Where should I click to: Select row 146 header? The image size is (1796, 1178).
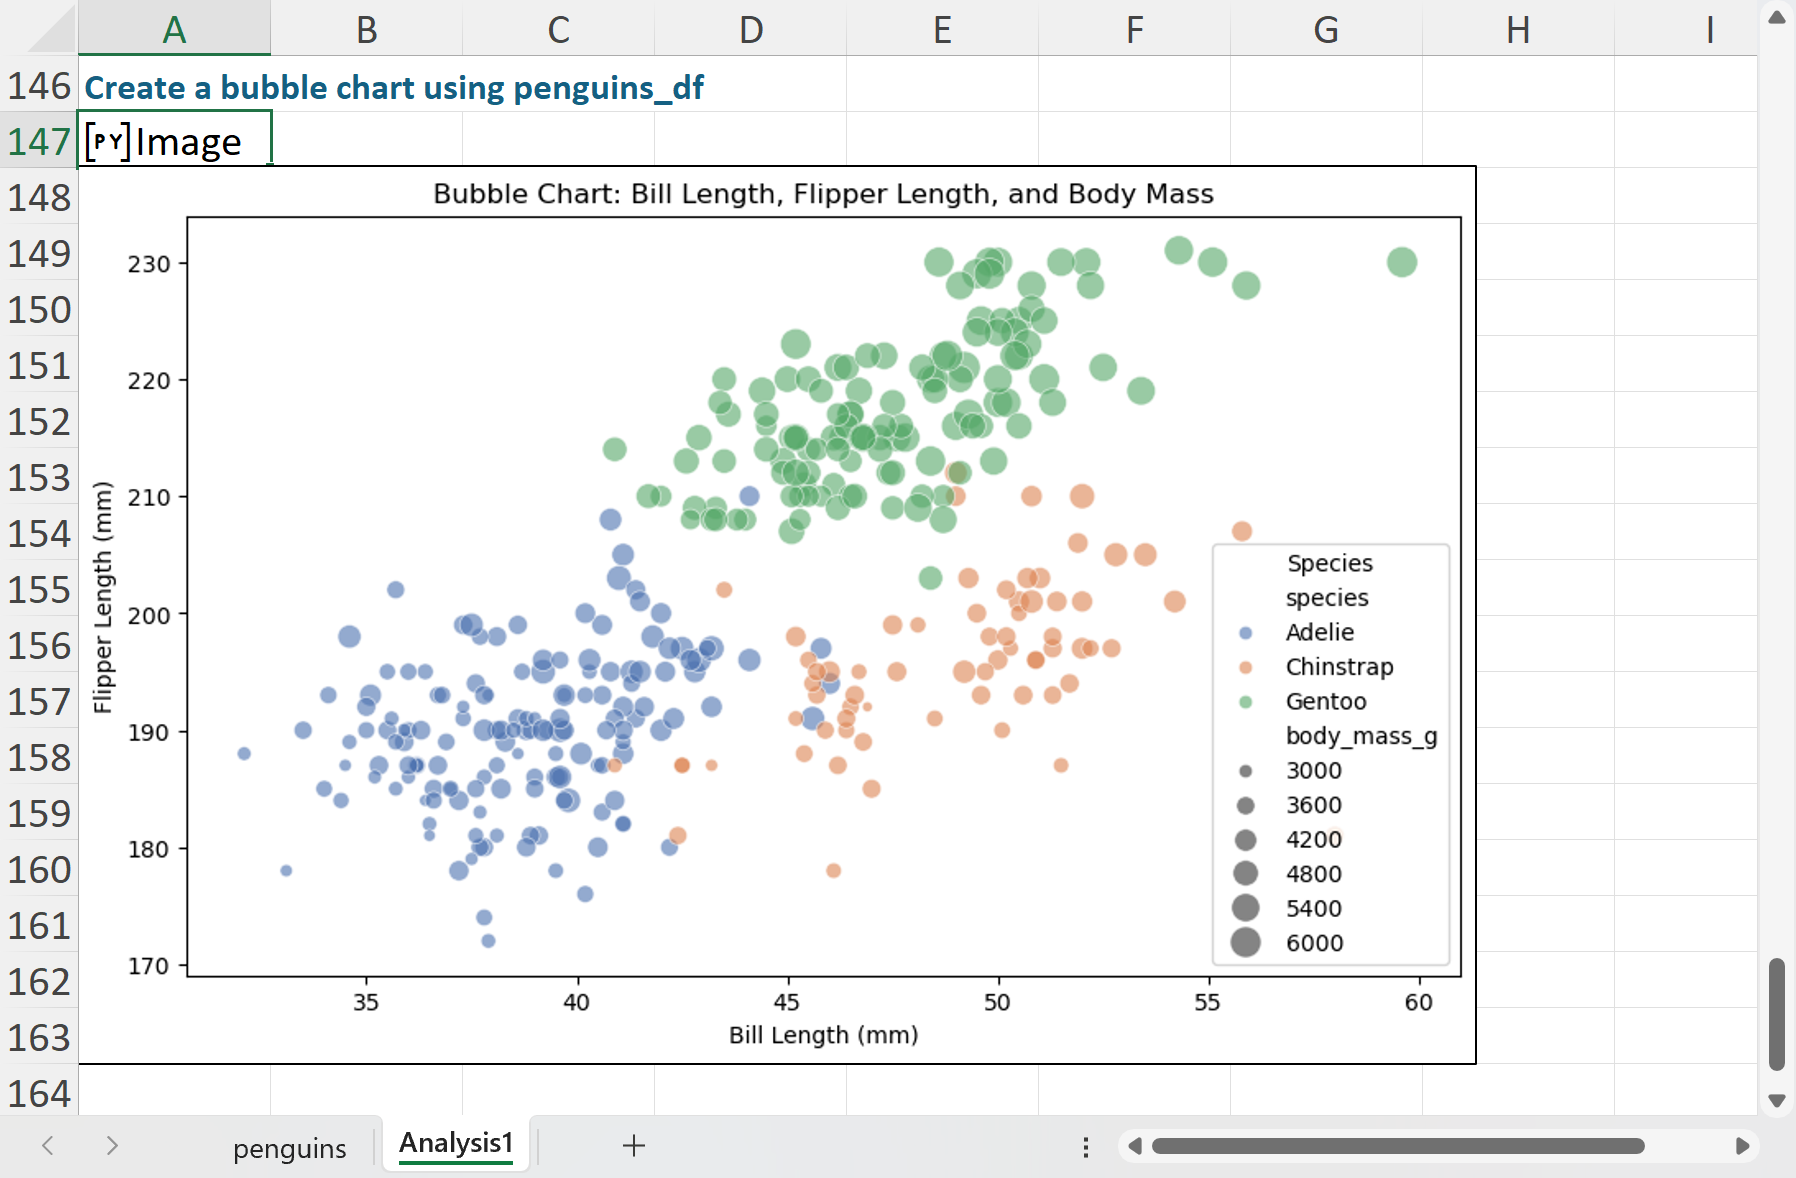tap(39, 85)
